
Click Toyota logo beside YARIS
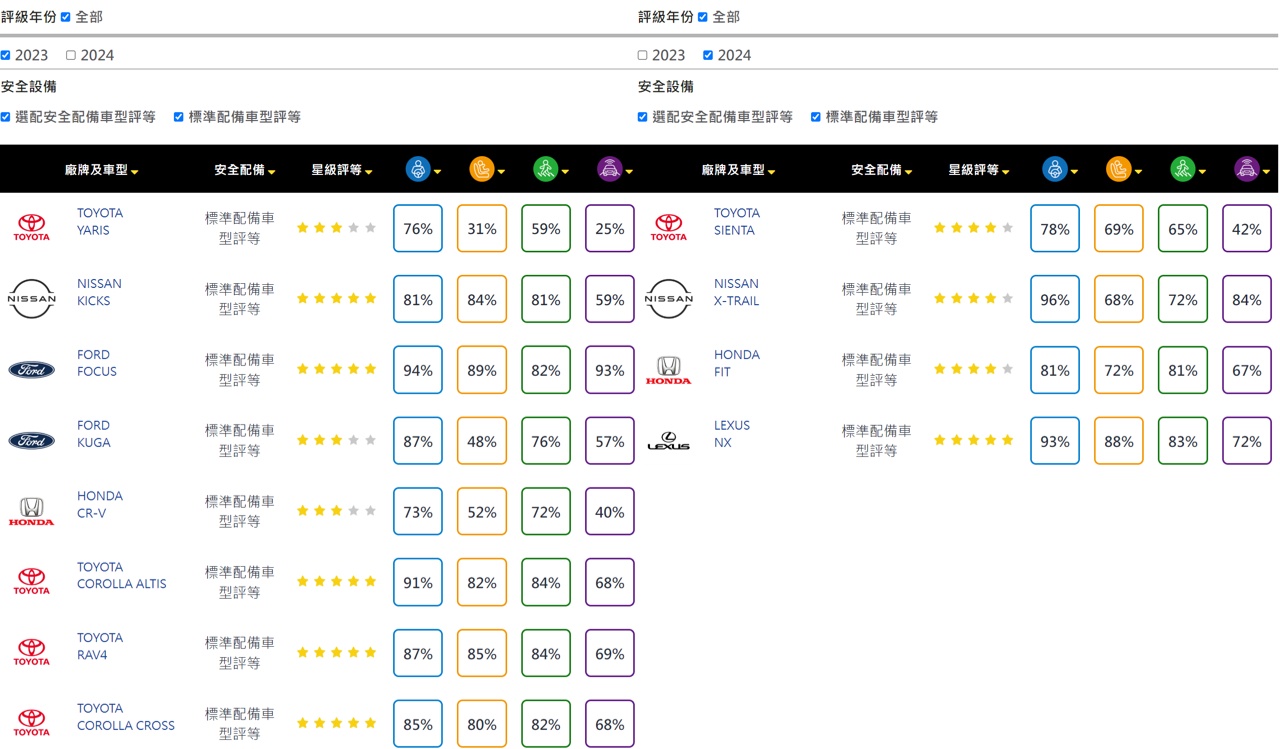(31, 228)
